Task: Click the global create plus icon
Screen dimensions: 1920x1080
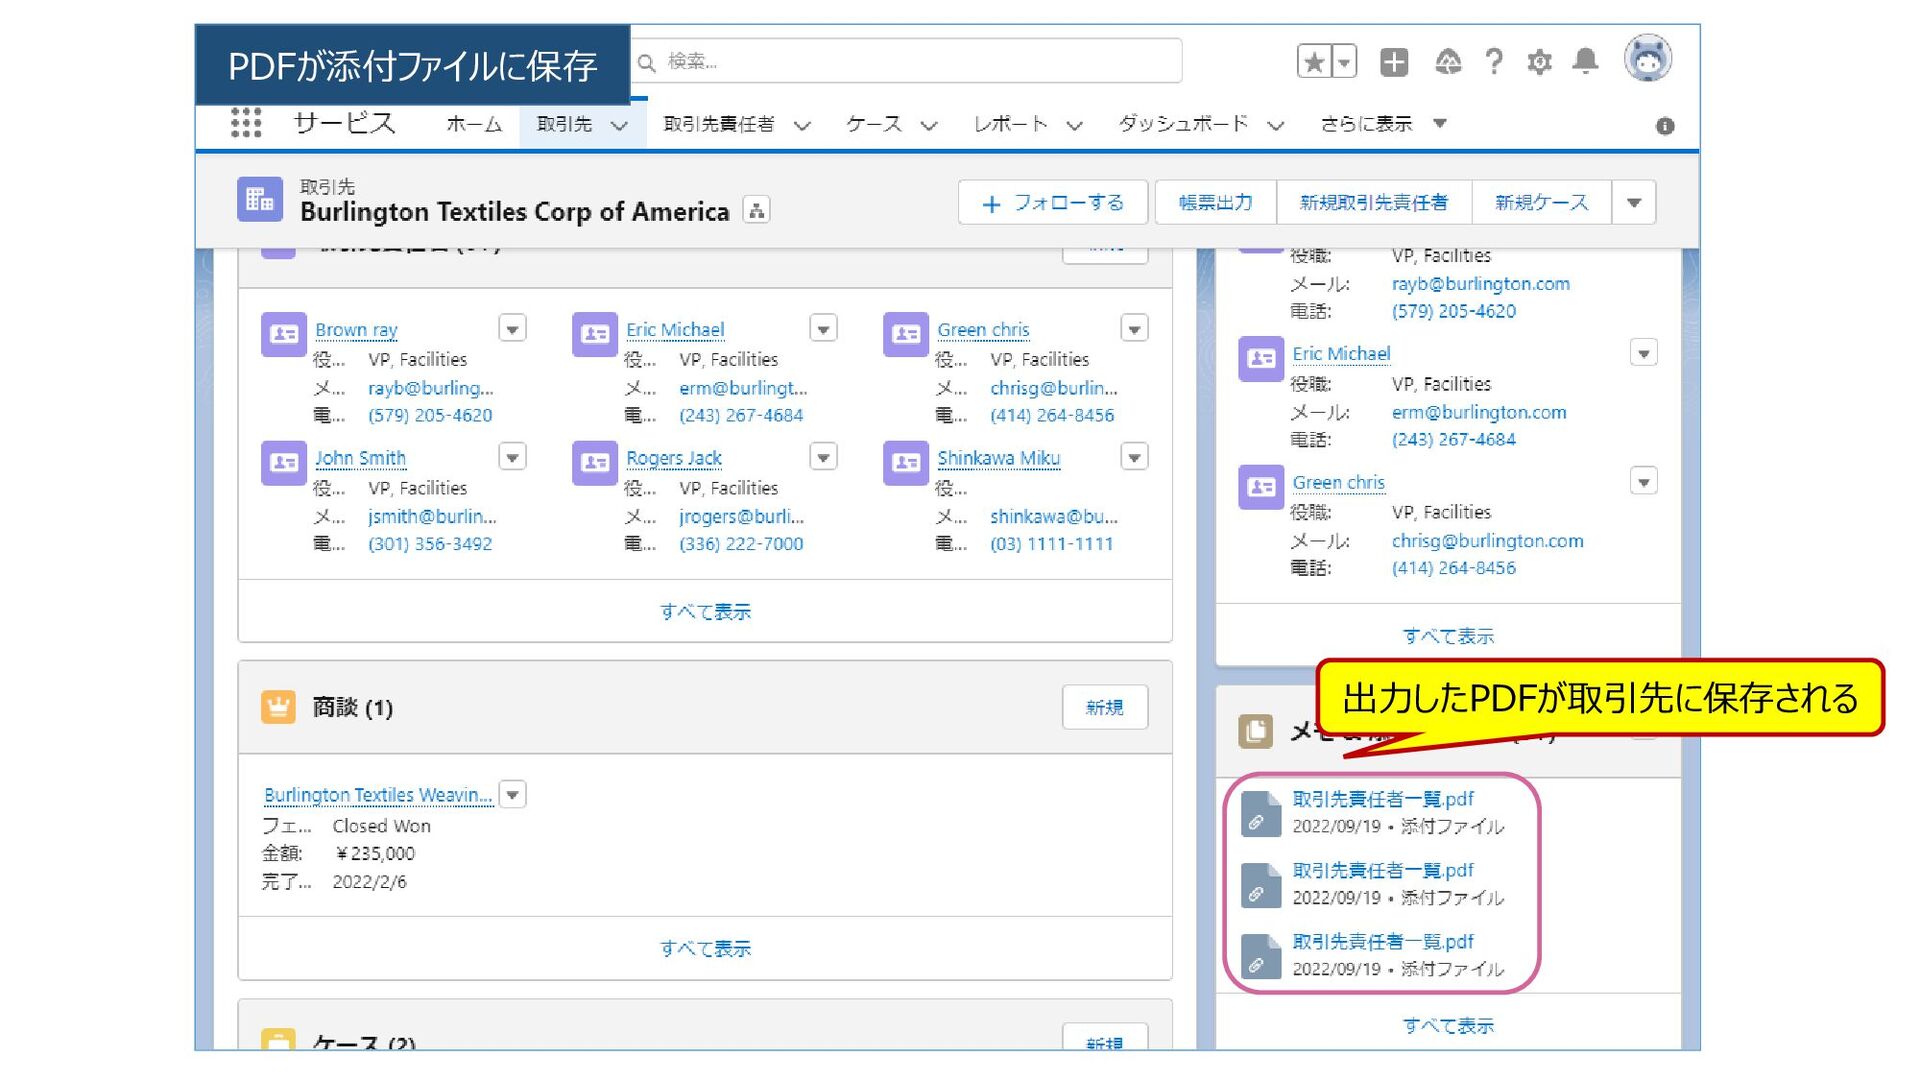Action: [x=1394, y=62]
